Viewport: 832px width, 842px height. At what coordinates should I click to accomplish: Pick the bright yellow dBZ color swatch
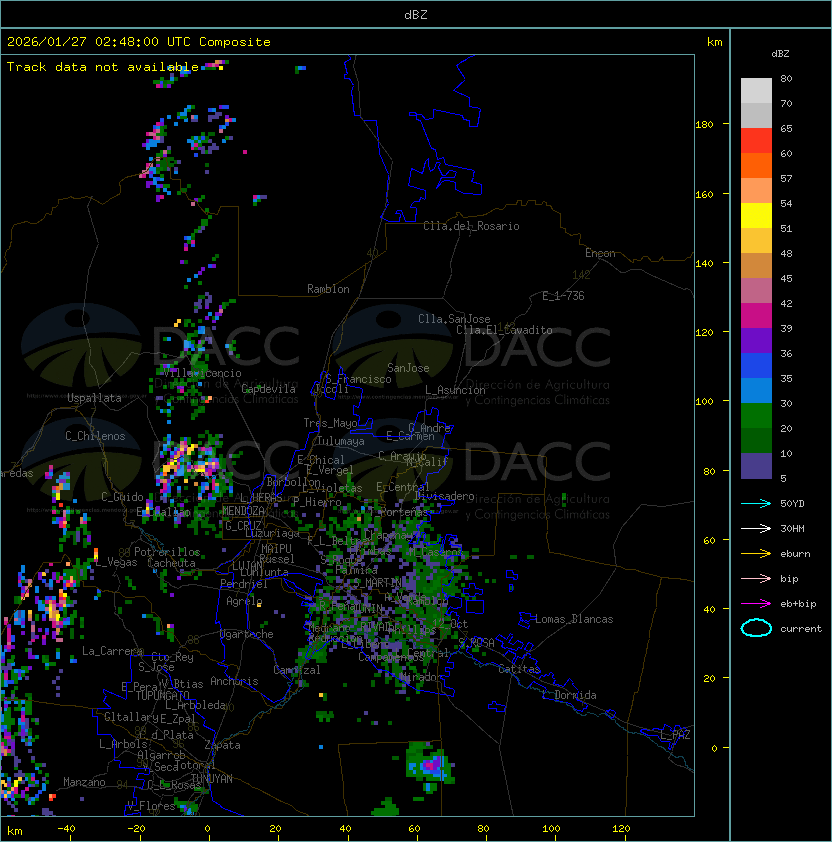[756, 215]
